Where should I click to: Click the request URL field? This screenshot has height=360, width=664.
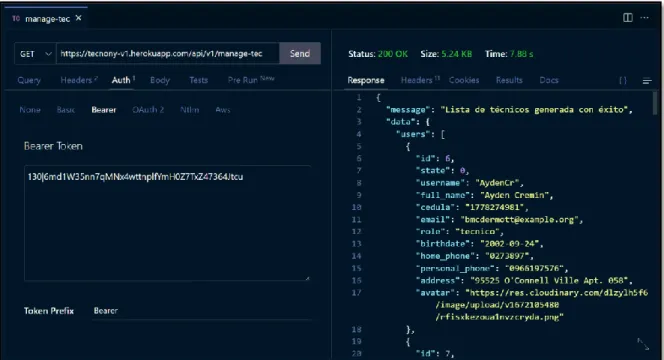coord(168,54)
